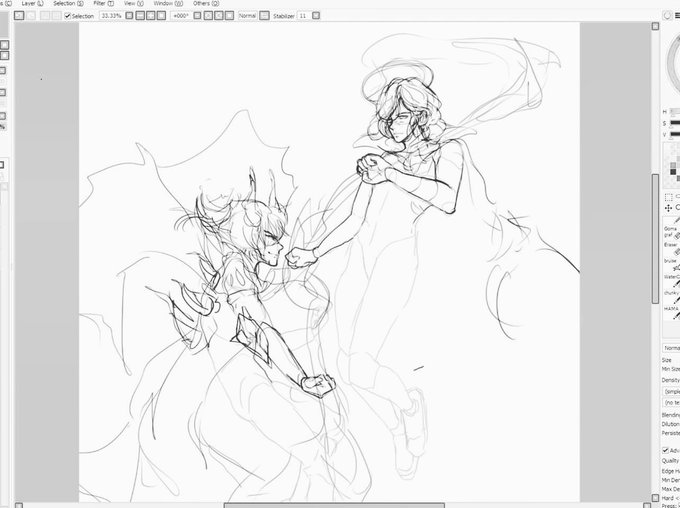Click the +000° rotation angle field

pos(180,16)
